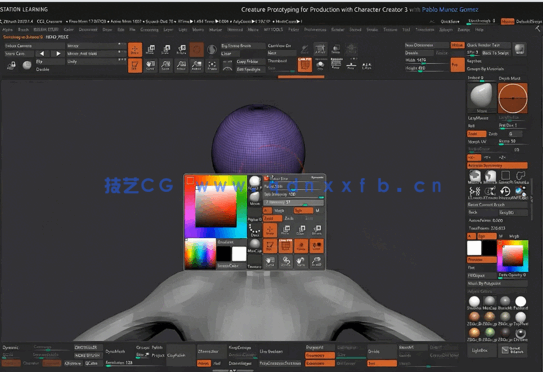Click the Store Cam button
Screen dimensions: 543x372
click(19, 54)
